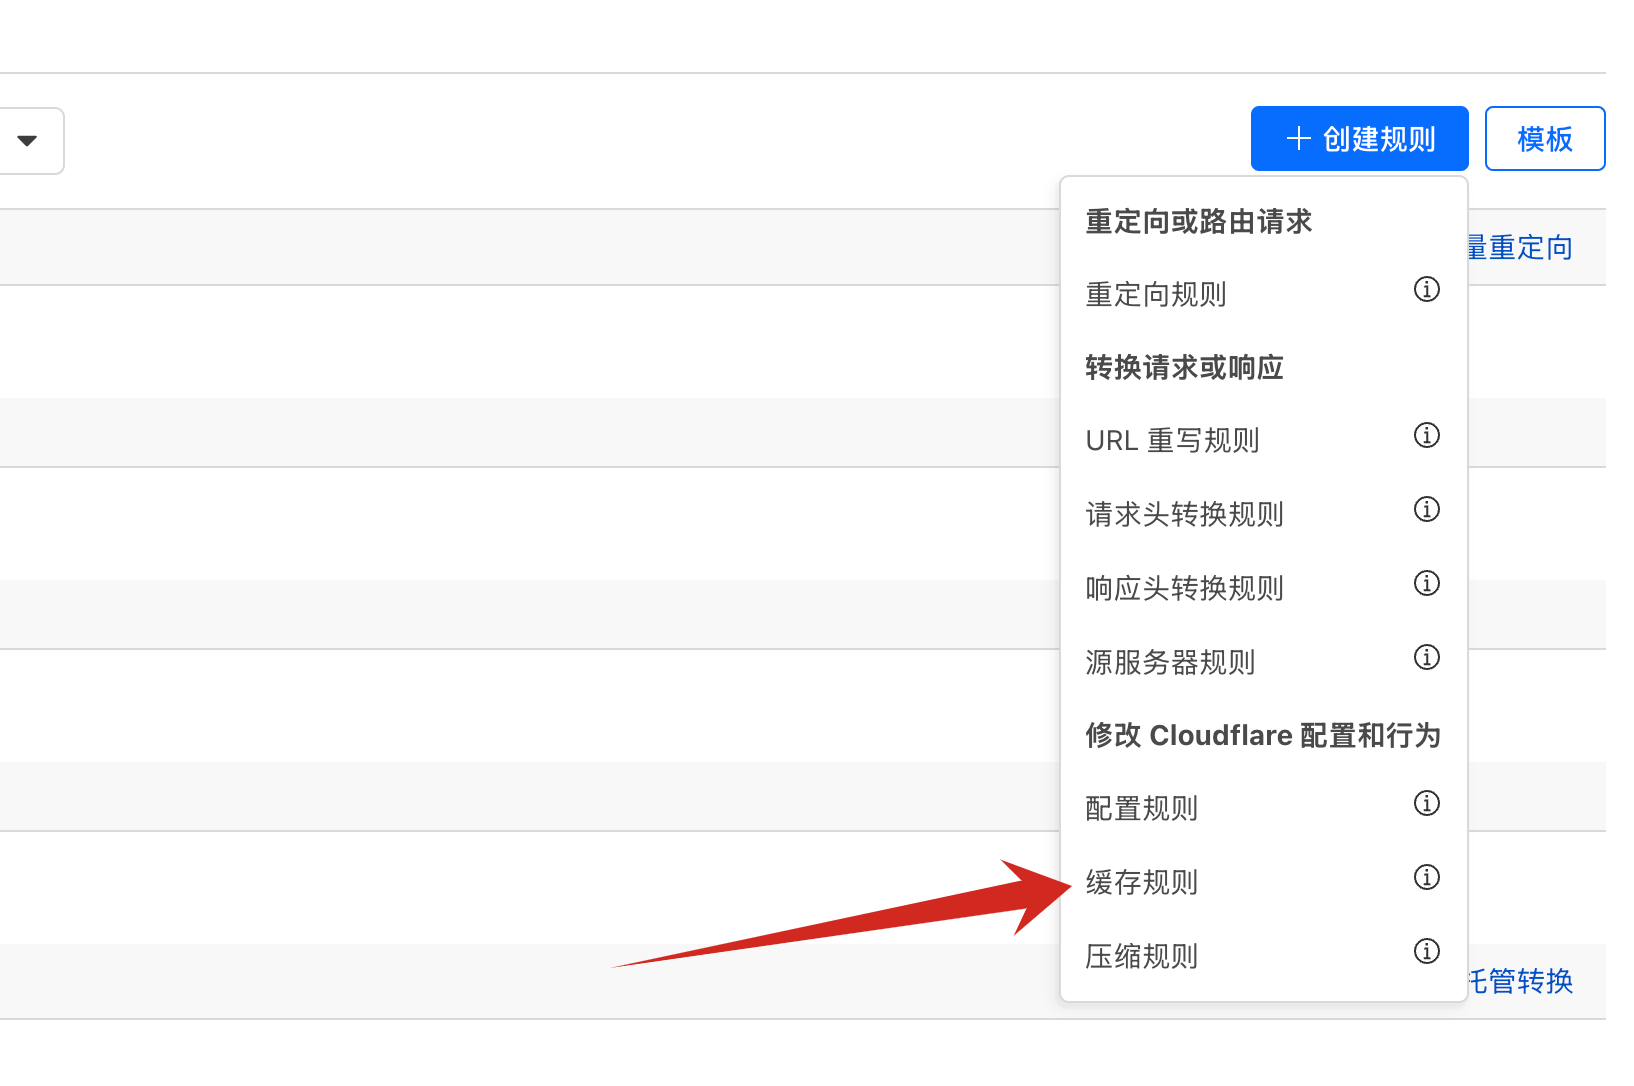The image size is (1634, 1086).
Task: Show info for 源服务器规则
Action: point(1426,658)
